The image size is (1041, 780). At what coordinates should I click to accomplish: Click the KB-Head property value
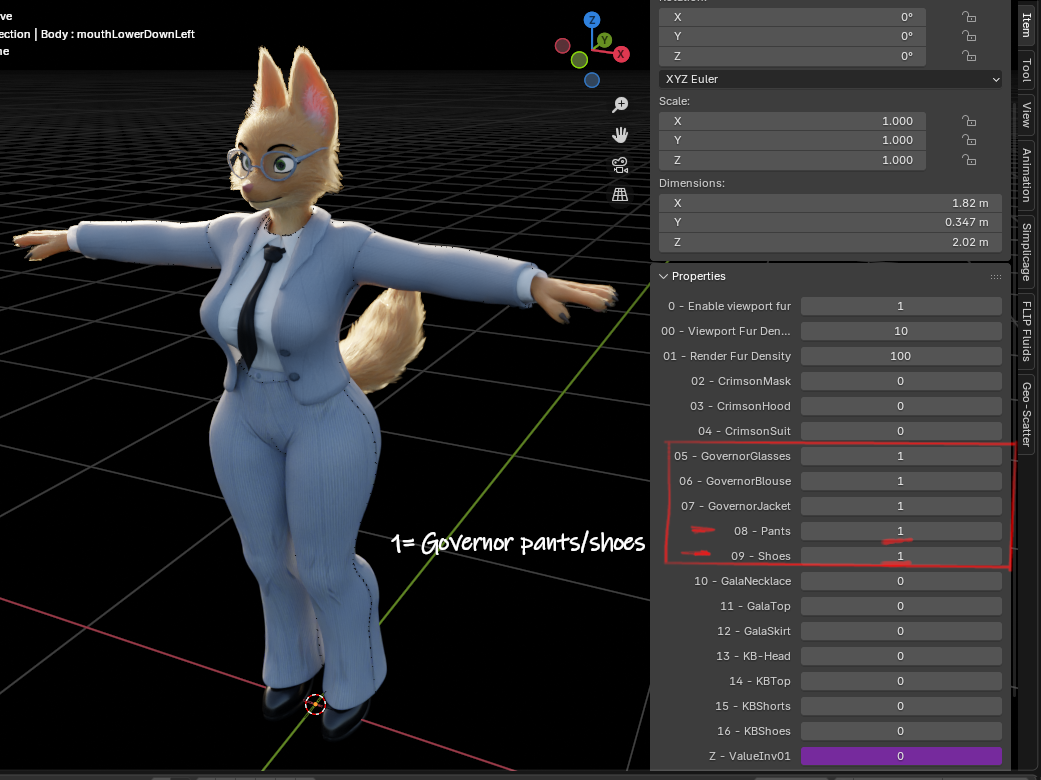[901, 656]
